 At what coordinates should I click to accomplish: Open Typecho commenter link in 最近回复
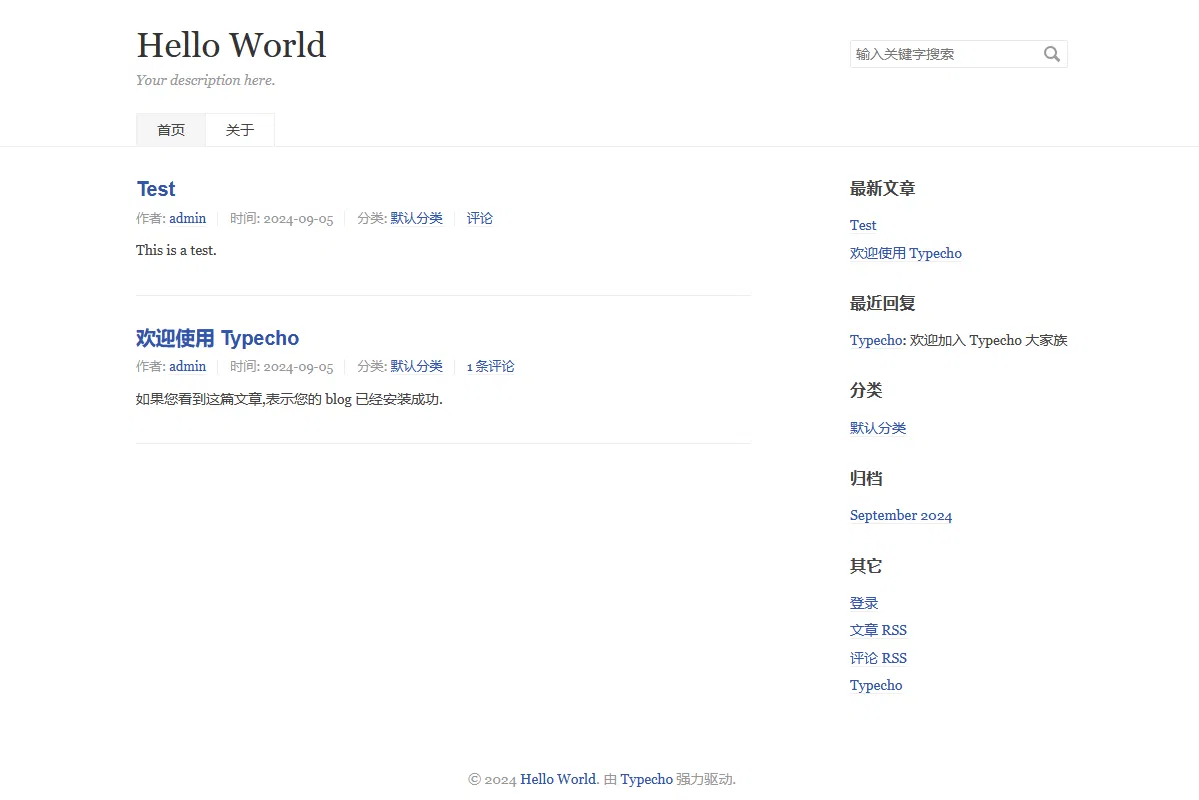tap(876, 340)
